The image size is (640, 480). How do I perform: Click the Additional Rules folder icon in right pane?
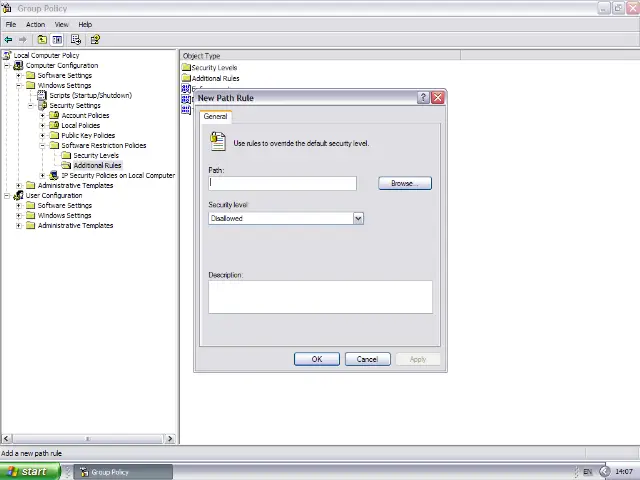coord(186,78)
